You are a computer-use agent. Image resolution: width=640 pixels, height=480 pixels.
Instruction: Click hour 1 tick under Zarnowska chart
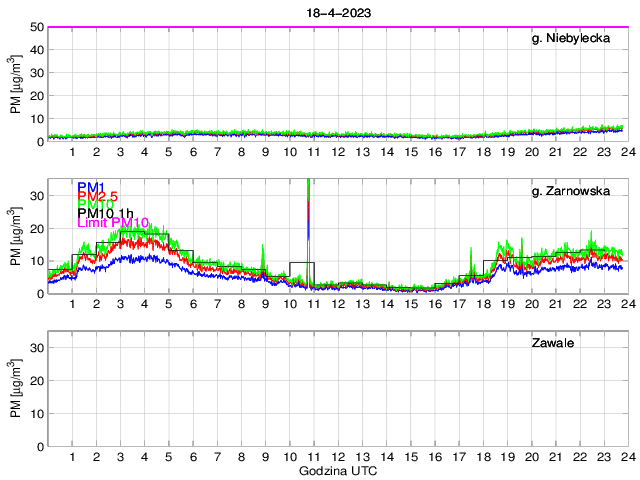click(x=72, y=304)
